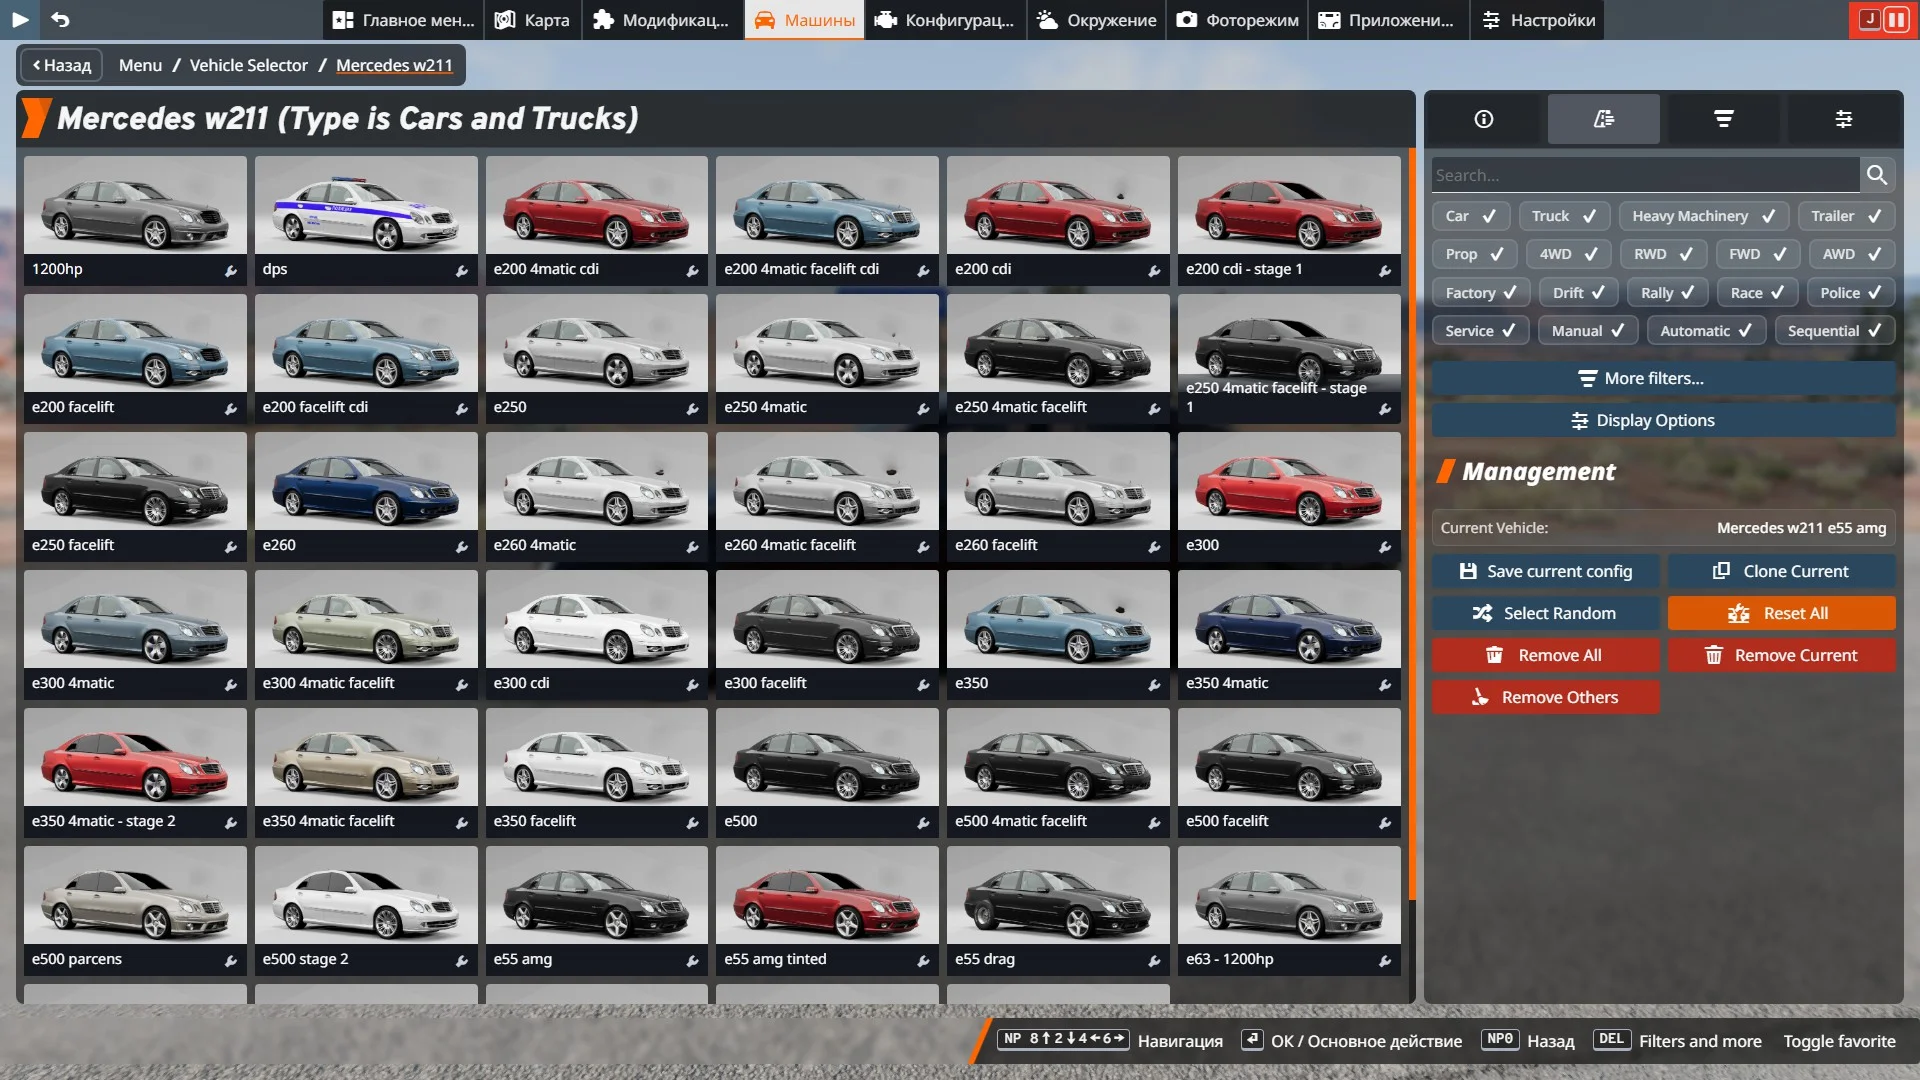Toggle the Car filter
The width and height of the screenshot is (1920, 1080).
[x=1470, y=216]
